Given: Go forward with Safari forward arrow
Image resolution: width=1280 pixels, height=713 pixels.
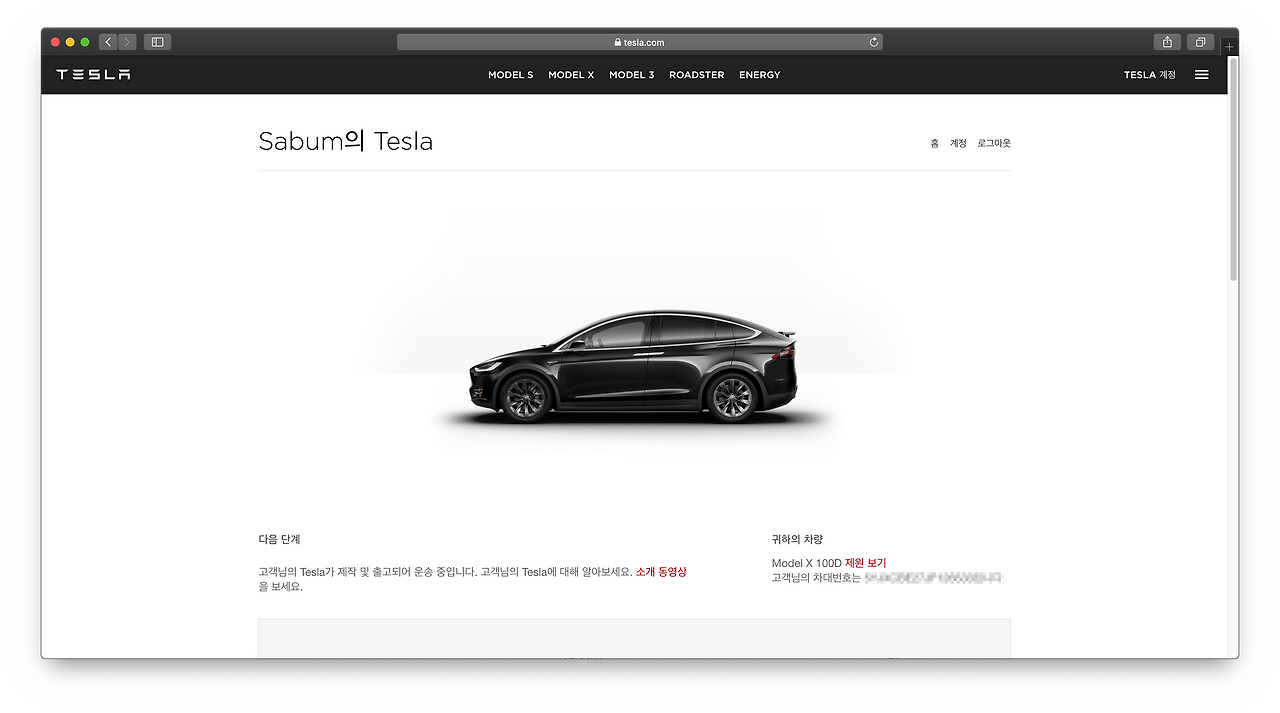Looking at the screenshot, I should (x=127, y=42).
